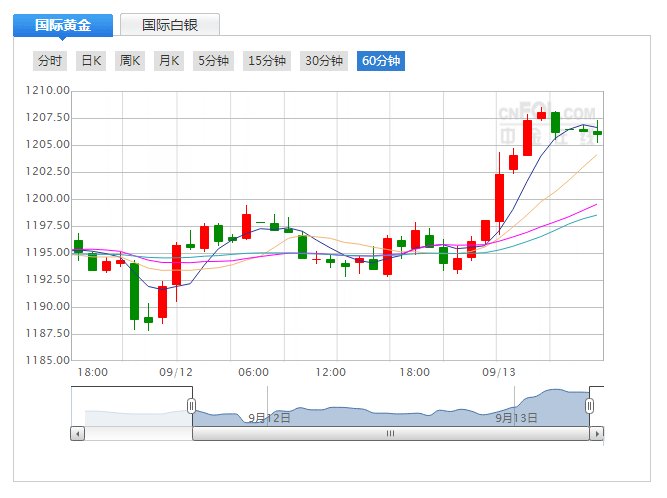
Task: Click the large green candle before 09/12
Action: (x=134, y=291)
